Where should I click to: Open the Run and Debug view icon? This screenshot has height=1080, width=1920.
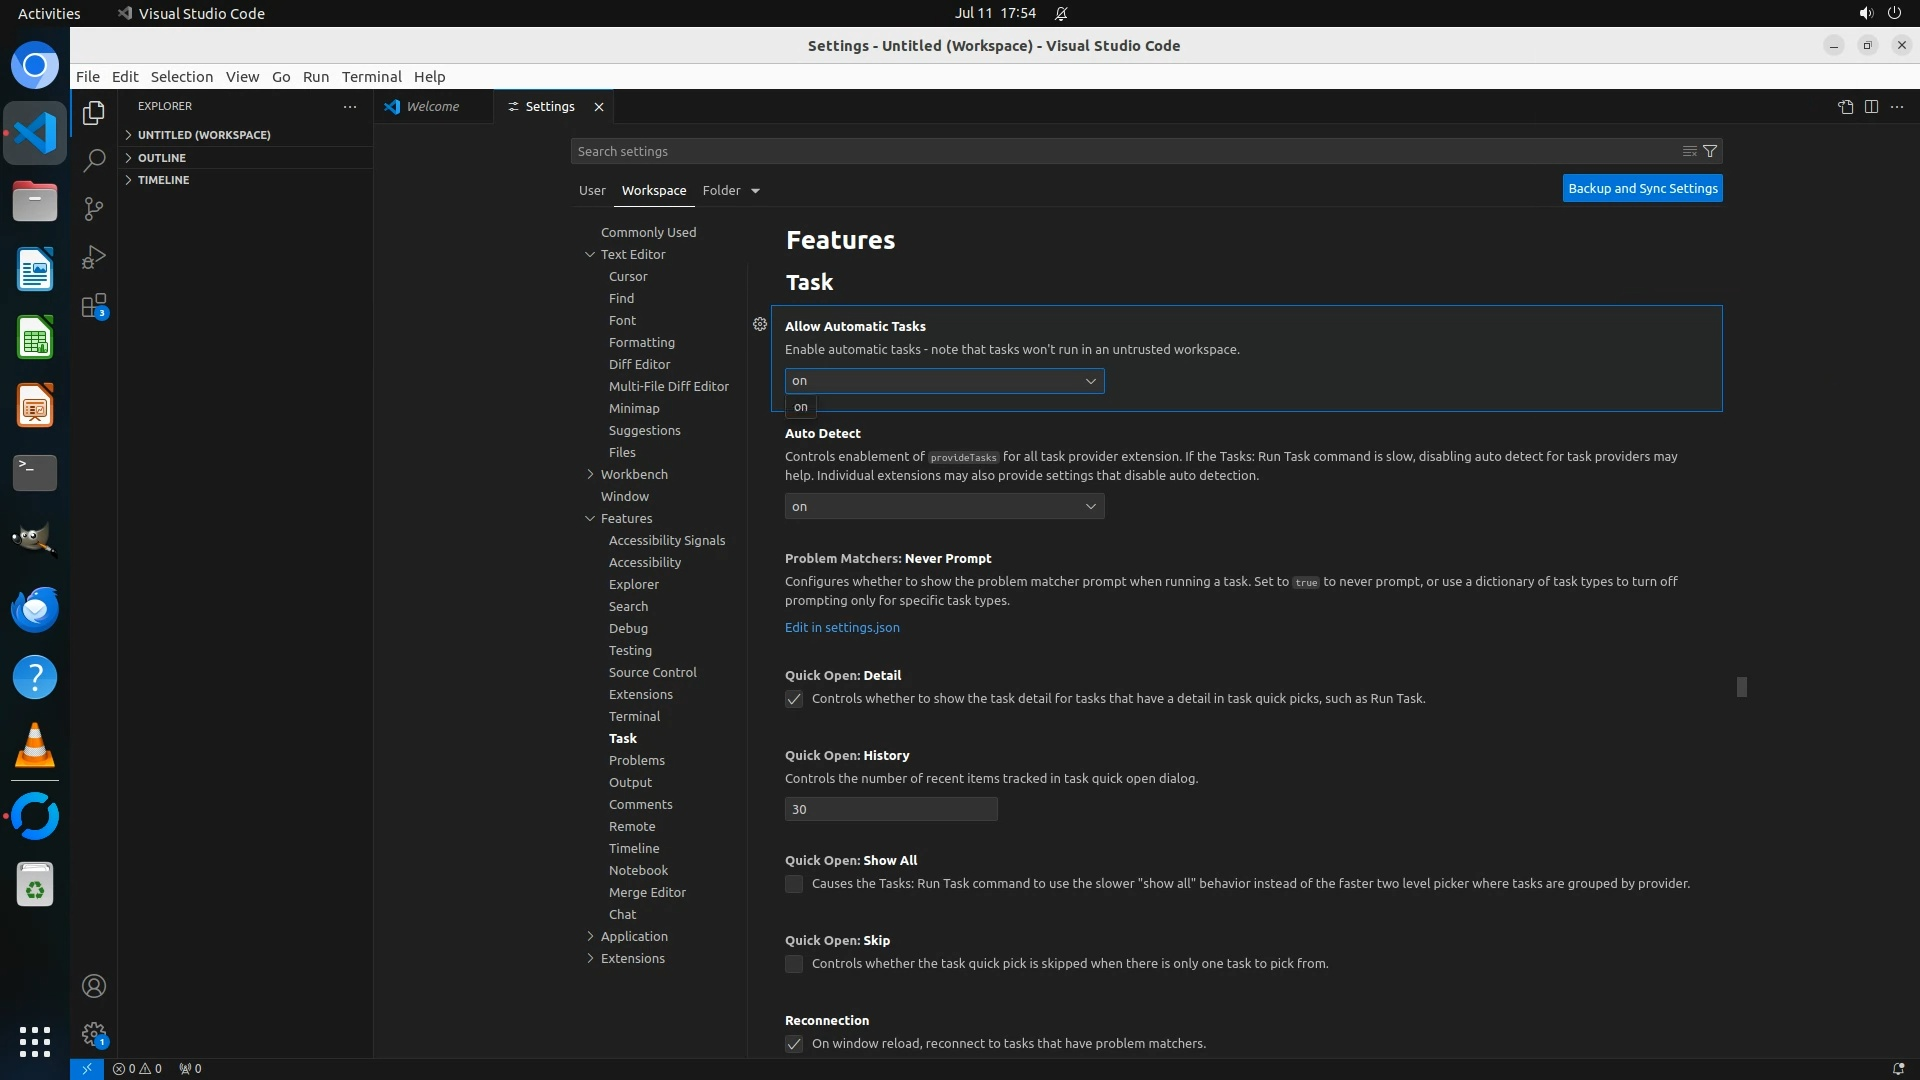pos(93,257)
